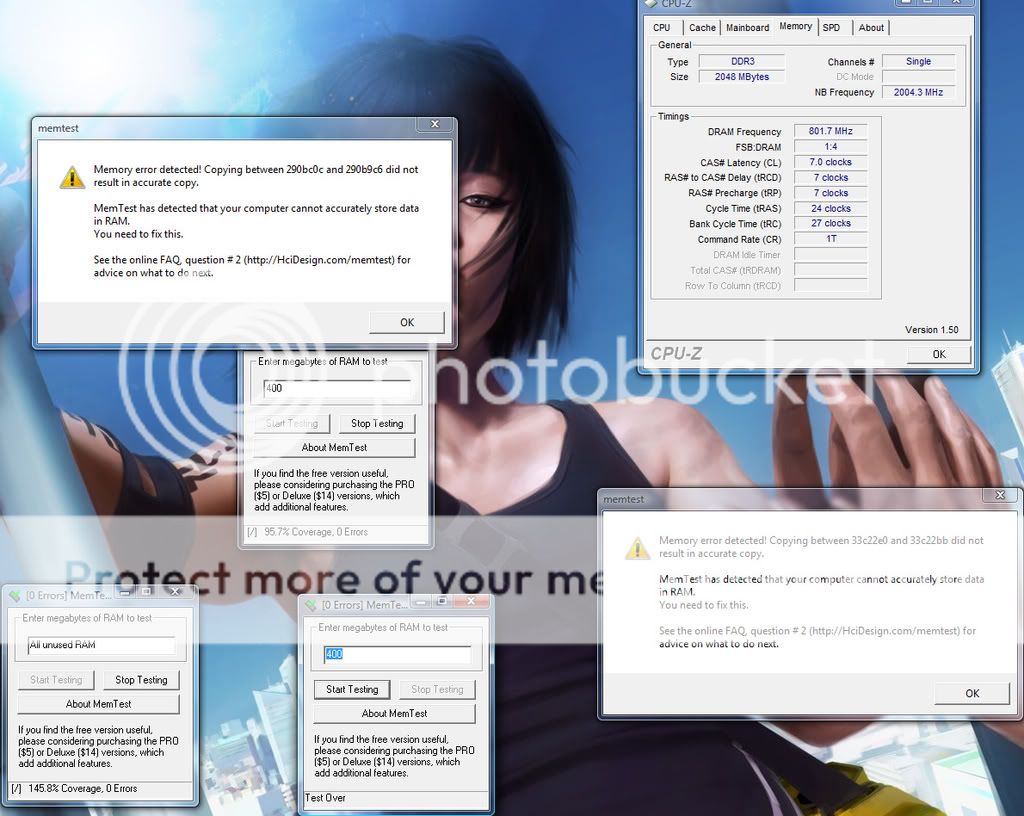
Task: Click the NB Frequency value 2004.3 MHz
Action: click(x=918, y=93)
